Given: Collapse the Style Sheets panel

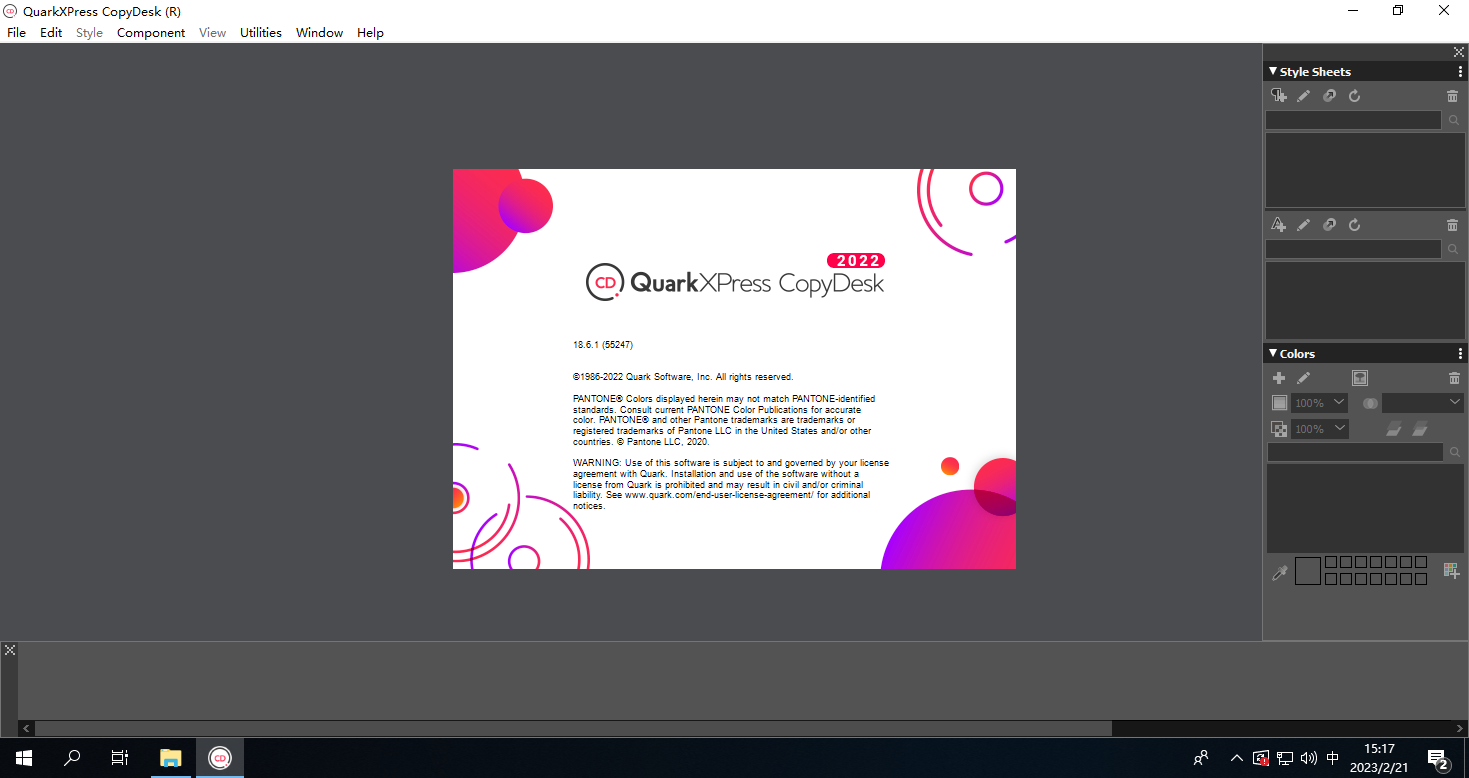Looking at the screenshot, I should [x=1272, y=72].
